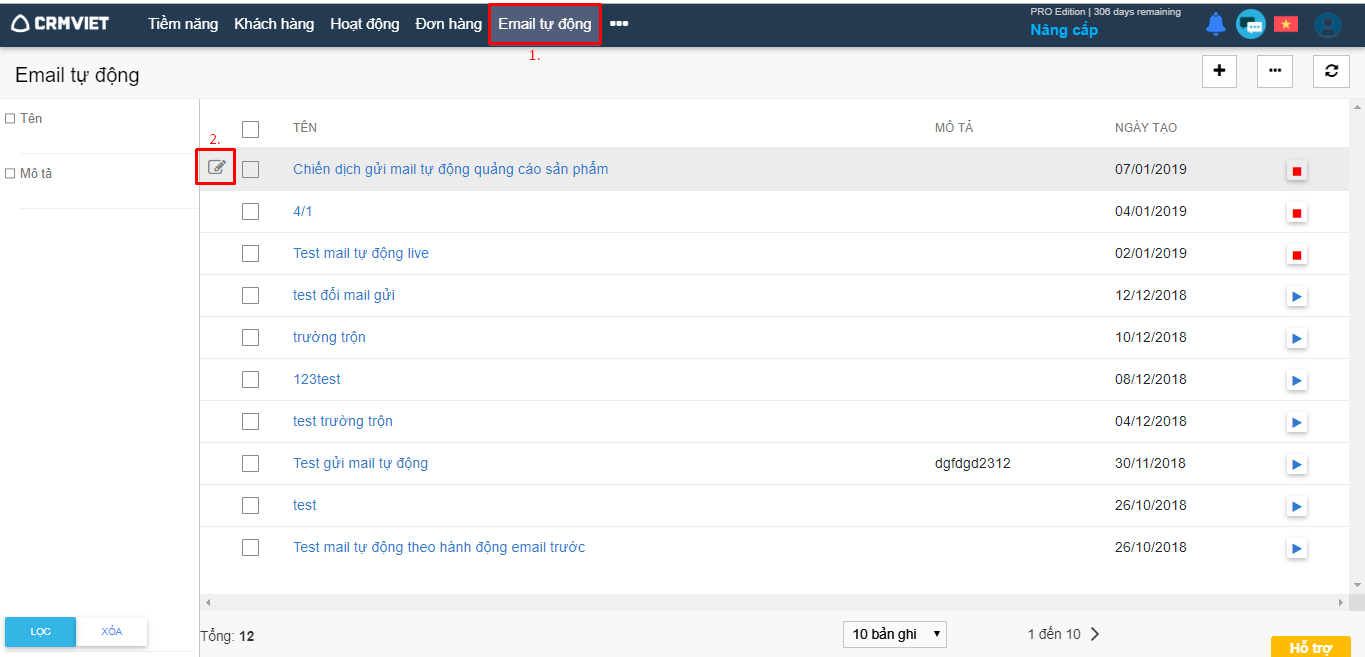Go to next page with arrow

click(1095, 634)
